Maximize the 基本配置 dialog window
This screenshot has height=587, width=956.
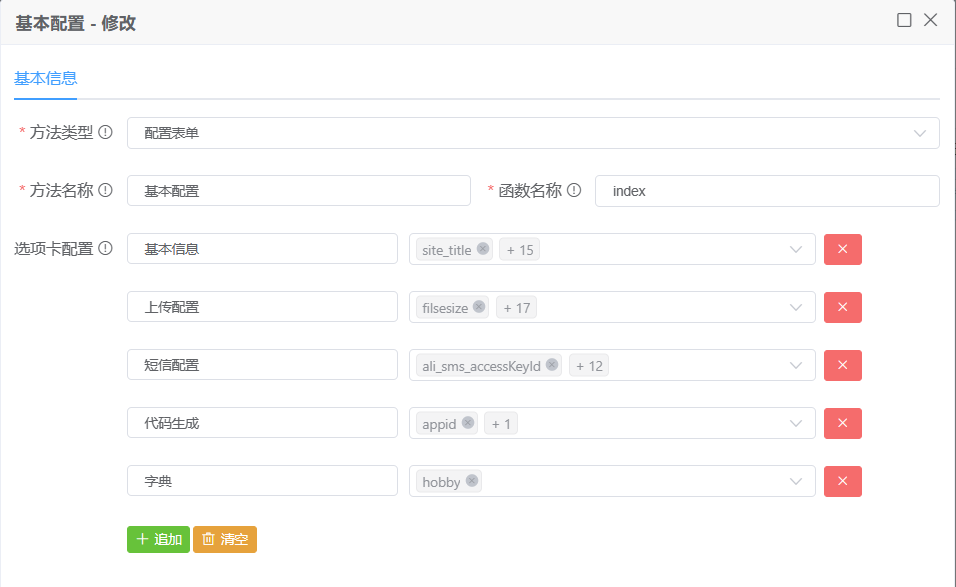tap(904, 20)
